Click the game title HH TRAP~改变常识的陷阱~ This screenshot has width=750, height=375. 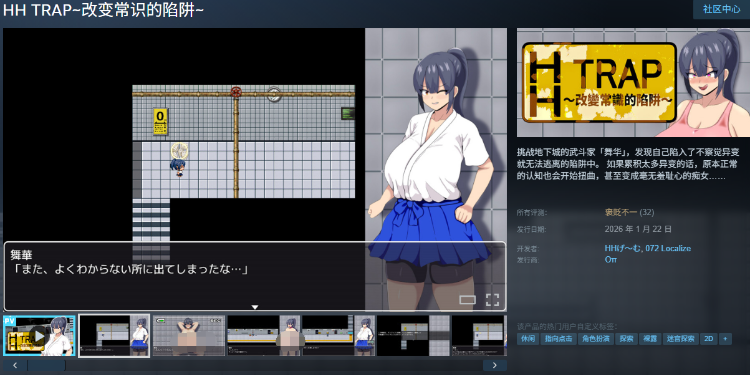104,11
